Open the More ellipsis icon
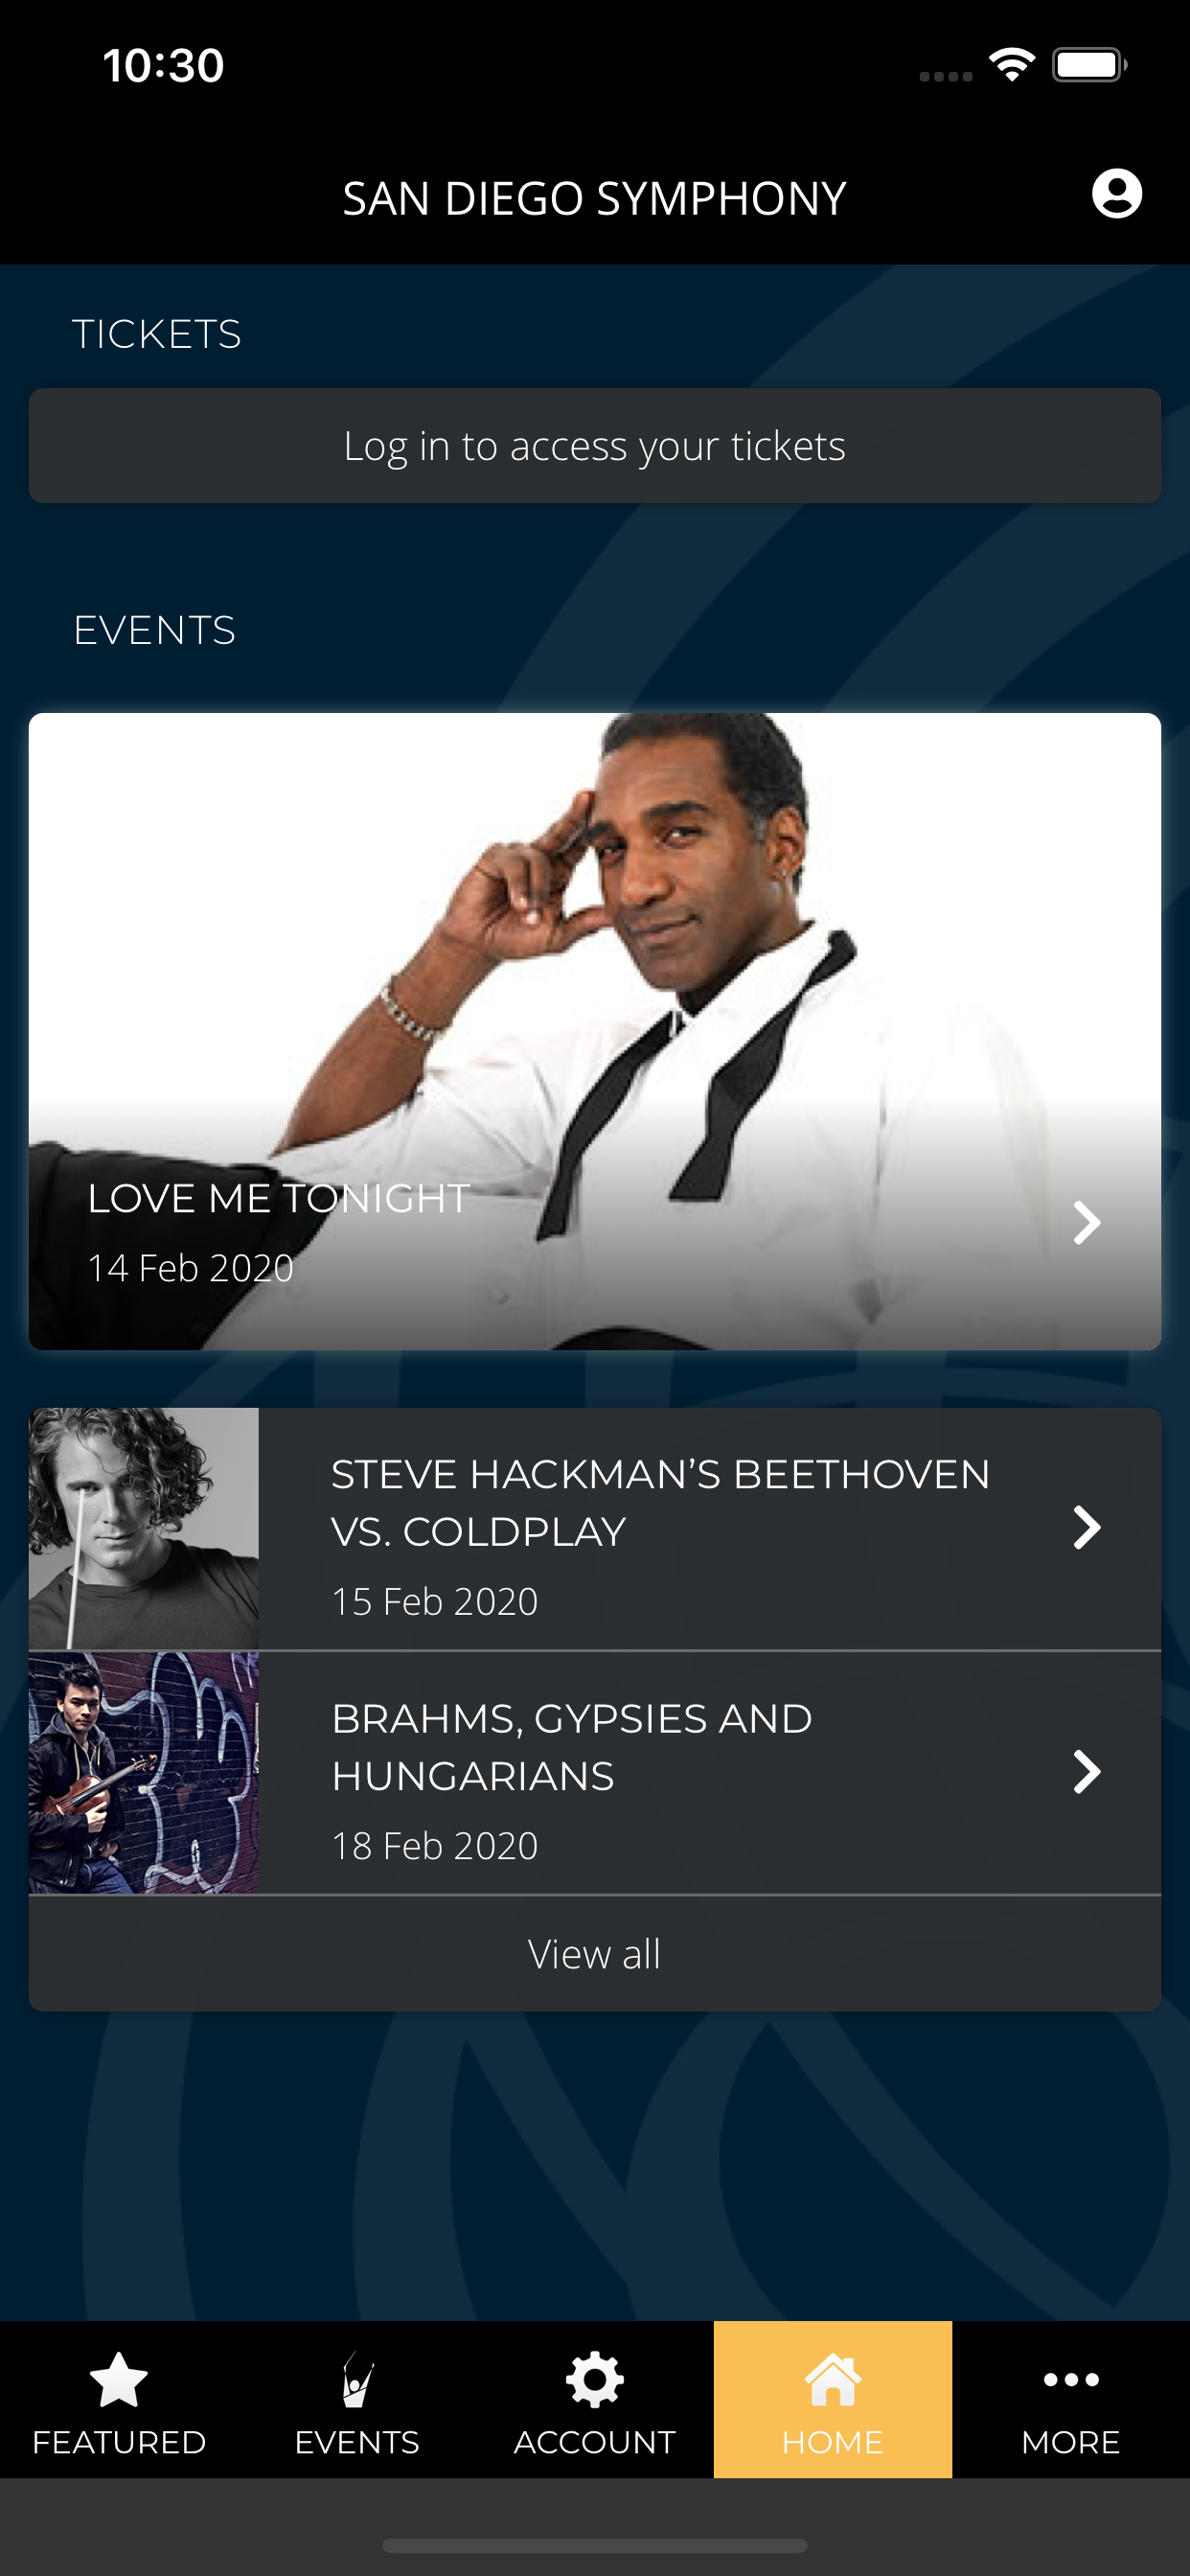The height and width of the screenshot is (2576, 1190). [x=1071, y=2379]
